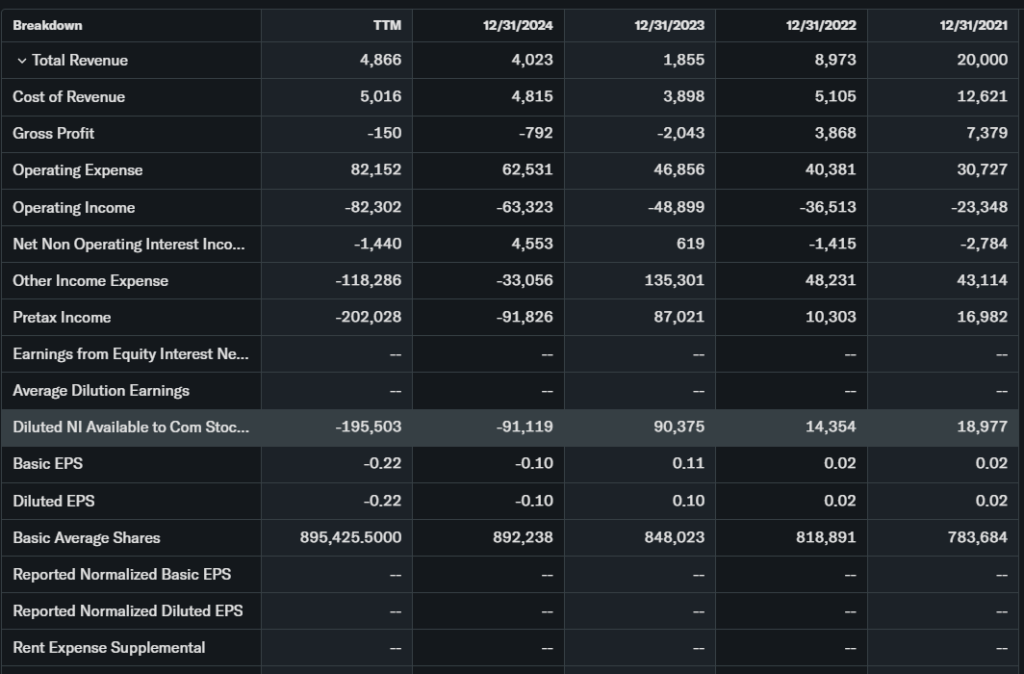Click the Rent Expense Supplemental label
Screen dimensions: 1024x674
109,648
